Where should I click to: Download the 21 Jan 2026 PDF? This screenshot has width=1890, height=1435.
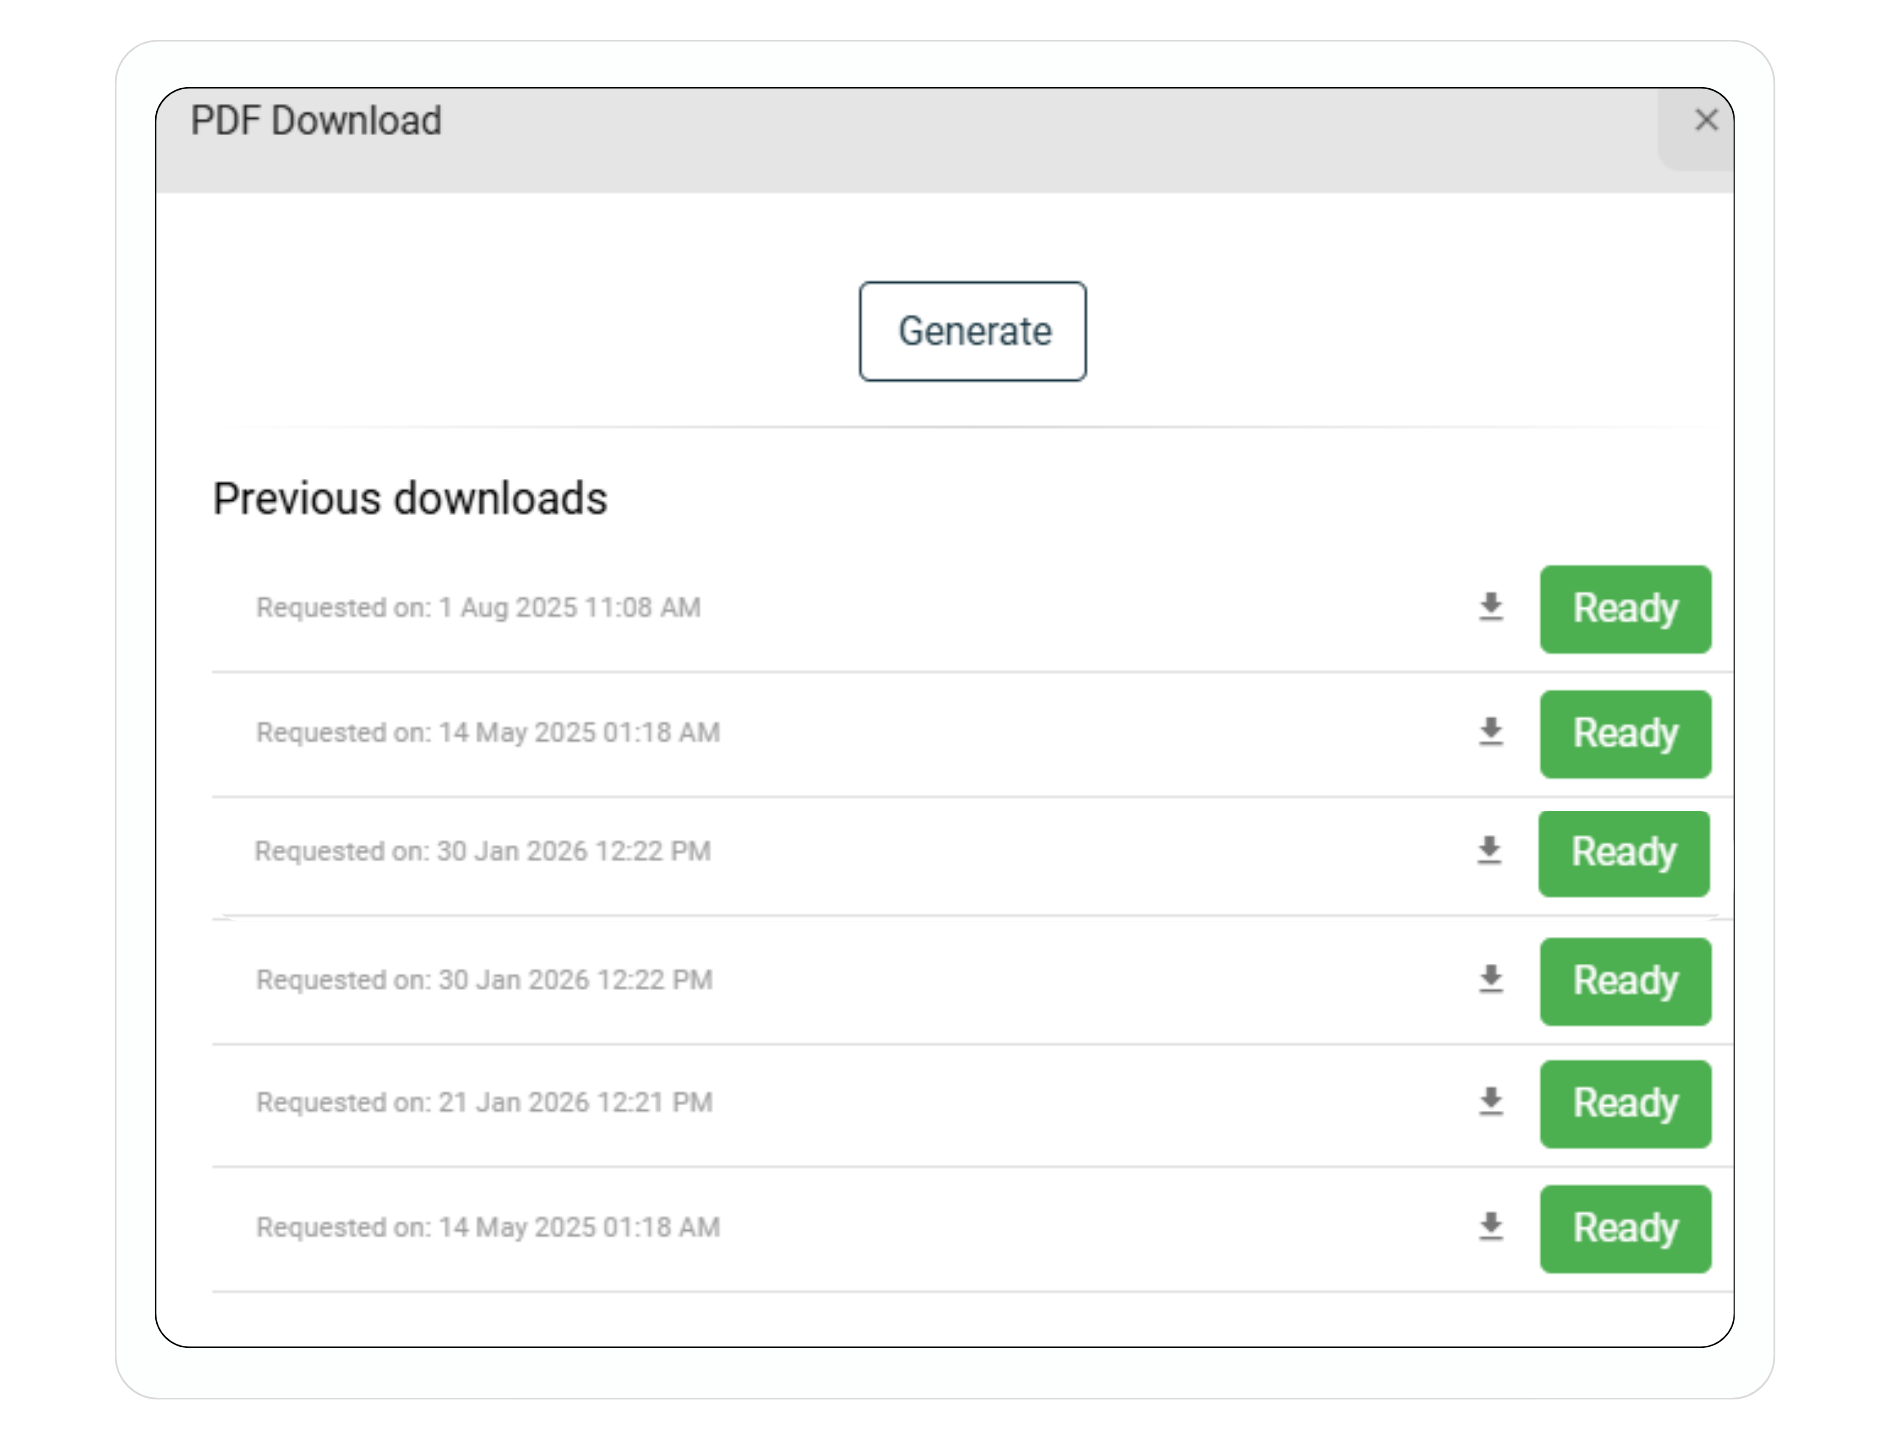pyautogui.click(x=1490, y=1102)
